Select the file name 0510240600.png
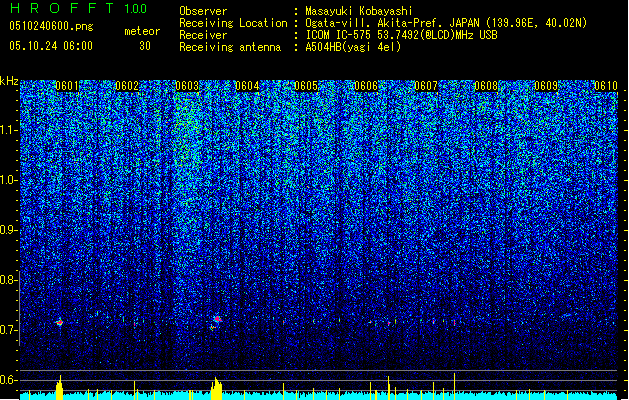This screenshot has height=400, width=629. [x=51, y=26]
